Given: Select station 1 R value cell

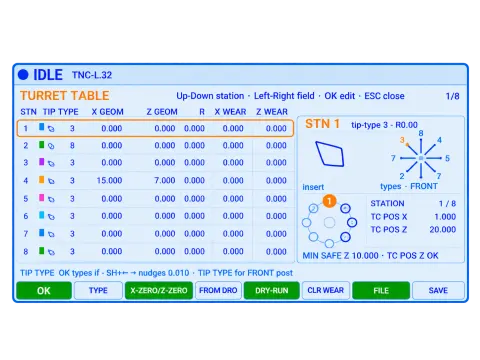Looking at the screenshot, I should (194, 129).
